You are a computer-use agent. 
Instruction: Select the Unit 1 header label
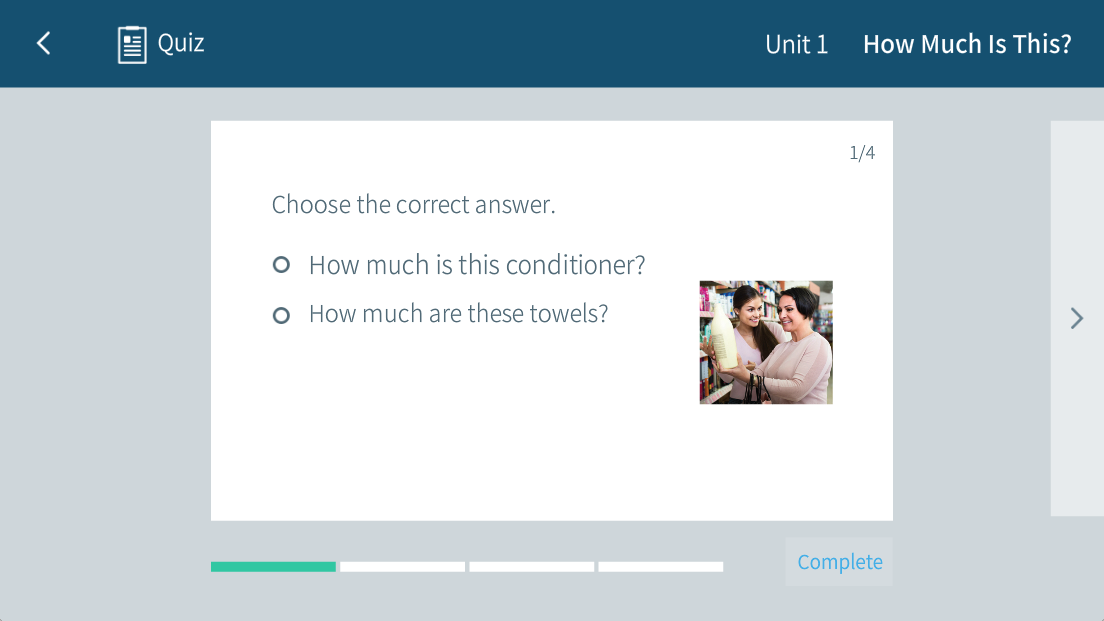click(796, 44)
